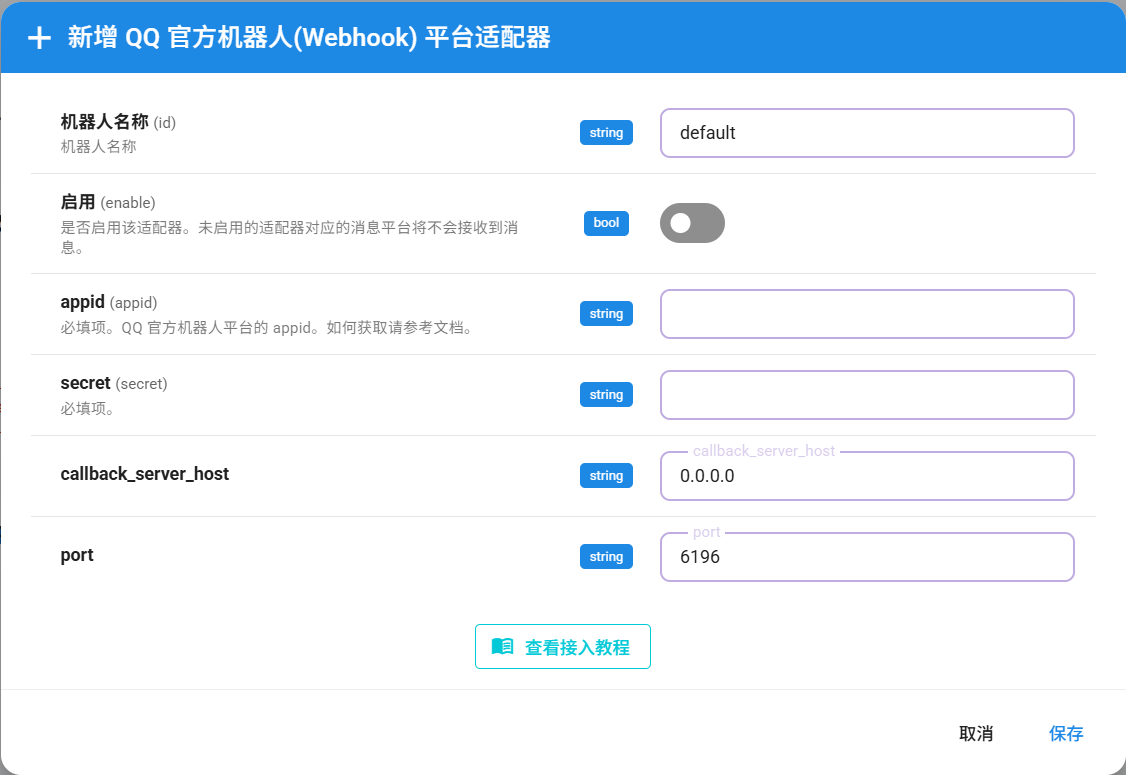Click into the empty appid input field
Screen dimensions: 1126x775
(x=866, y=314)
